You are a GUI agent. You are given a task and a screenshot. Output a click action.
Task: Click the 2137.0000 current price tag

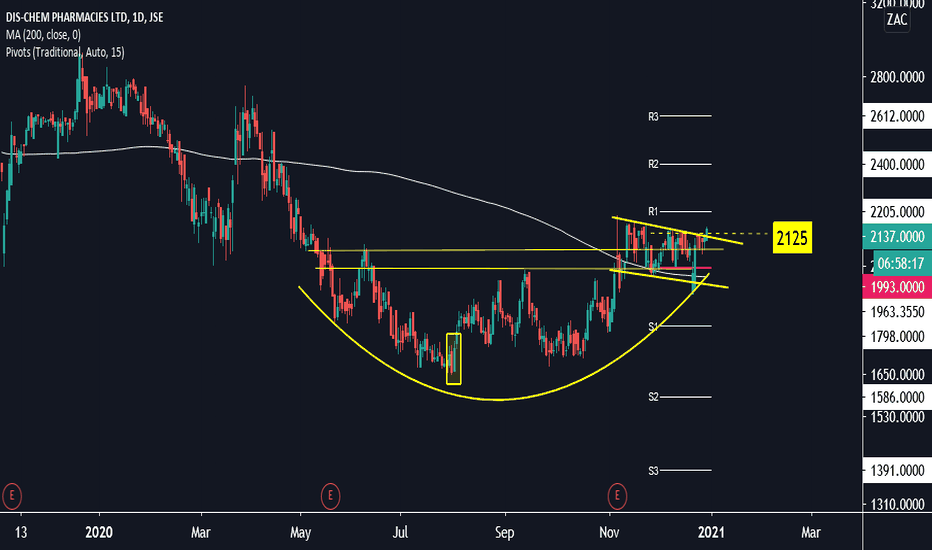(x=897, y=237)
